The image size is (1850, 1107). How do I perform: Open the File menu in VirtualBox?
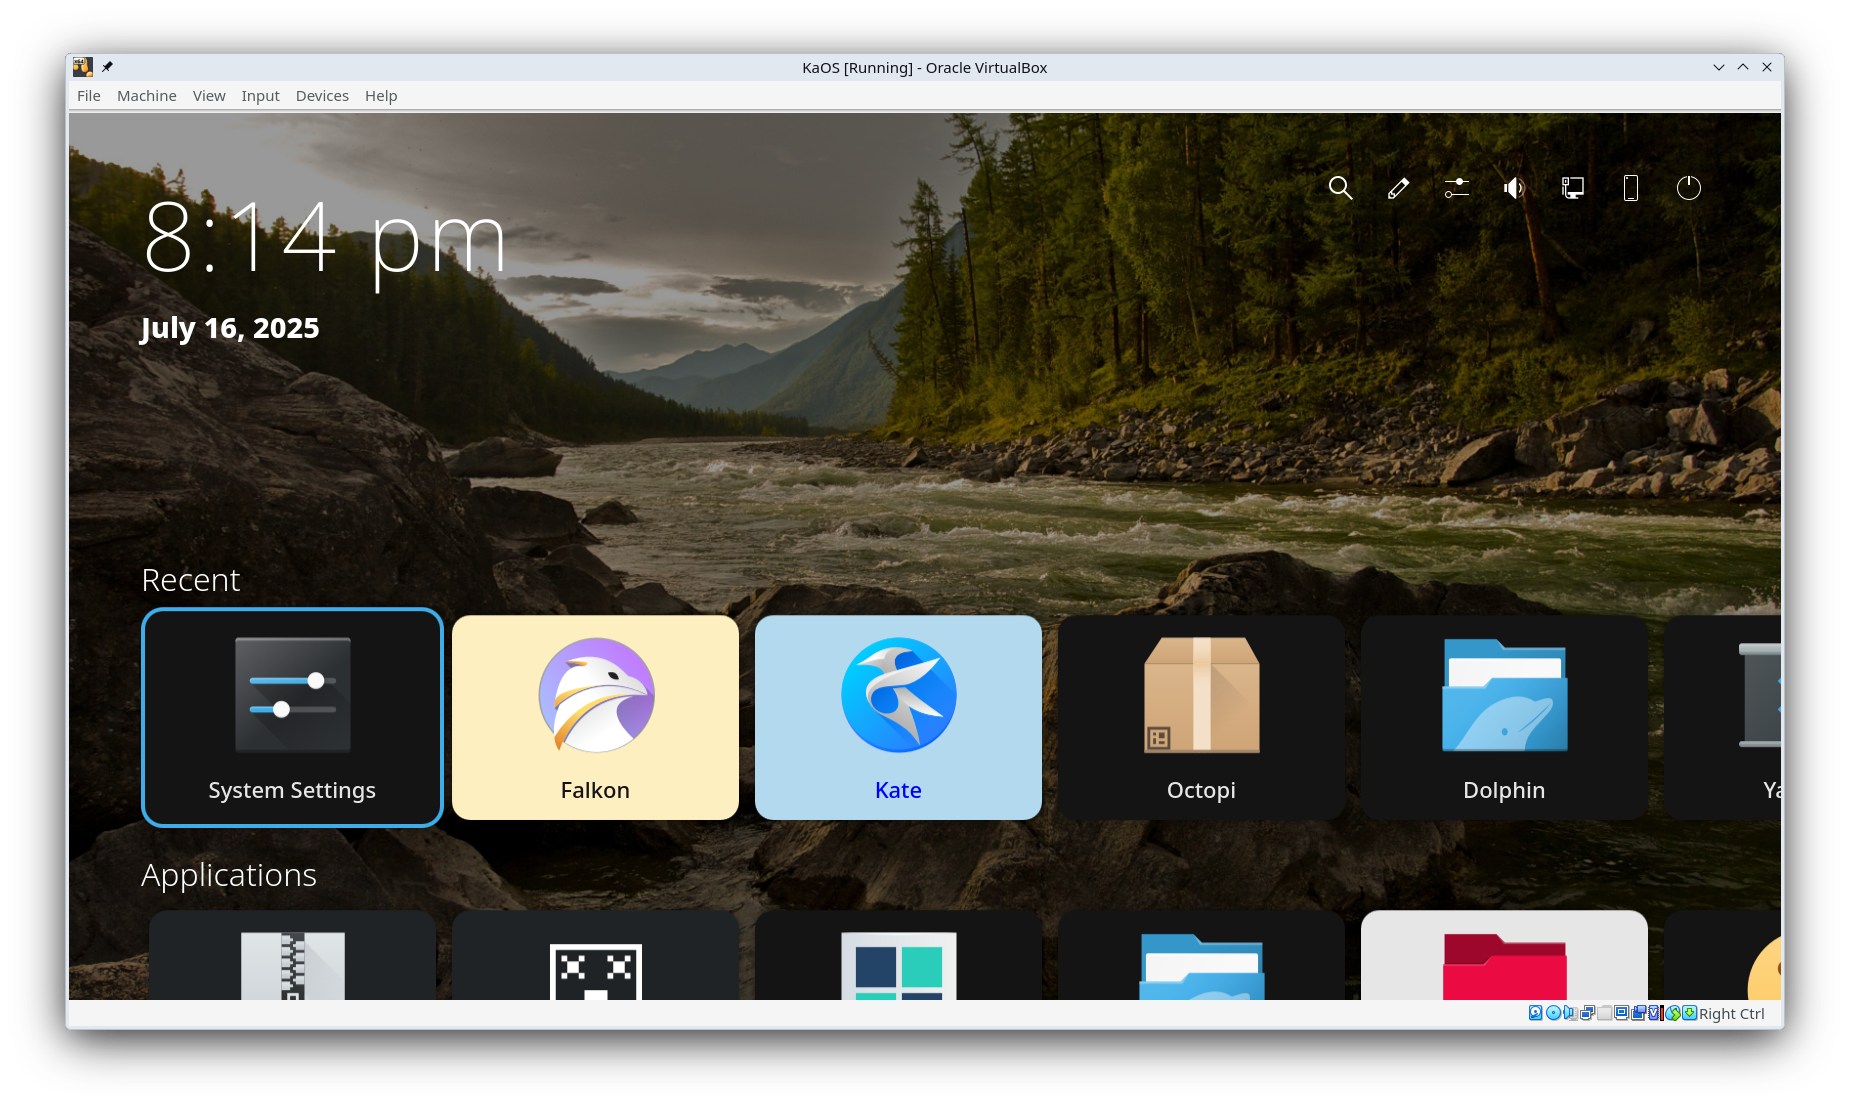click(x=89, y=96)
